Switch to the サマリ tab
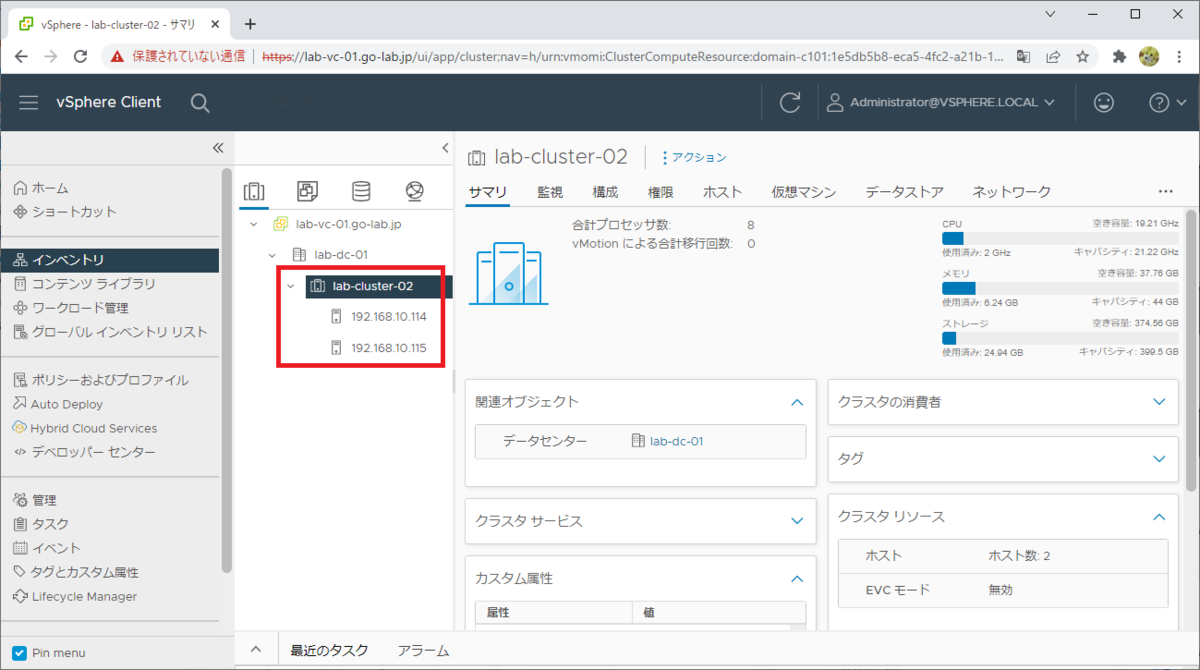 488,192
